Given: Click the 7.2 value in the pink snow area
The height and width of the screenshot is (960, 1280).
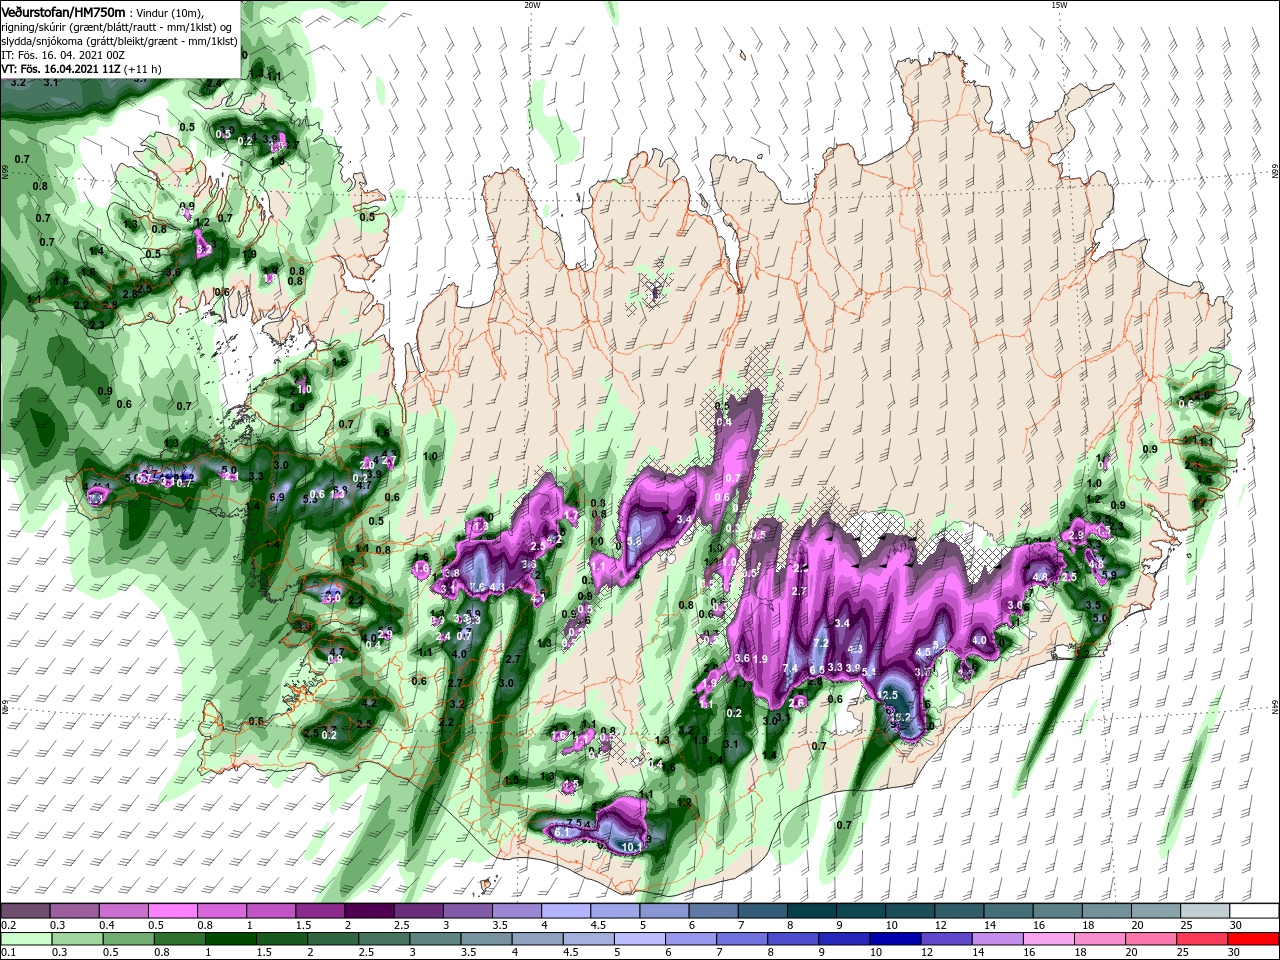Looking at the screenshot, I should tap(821, 643).
